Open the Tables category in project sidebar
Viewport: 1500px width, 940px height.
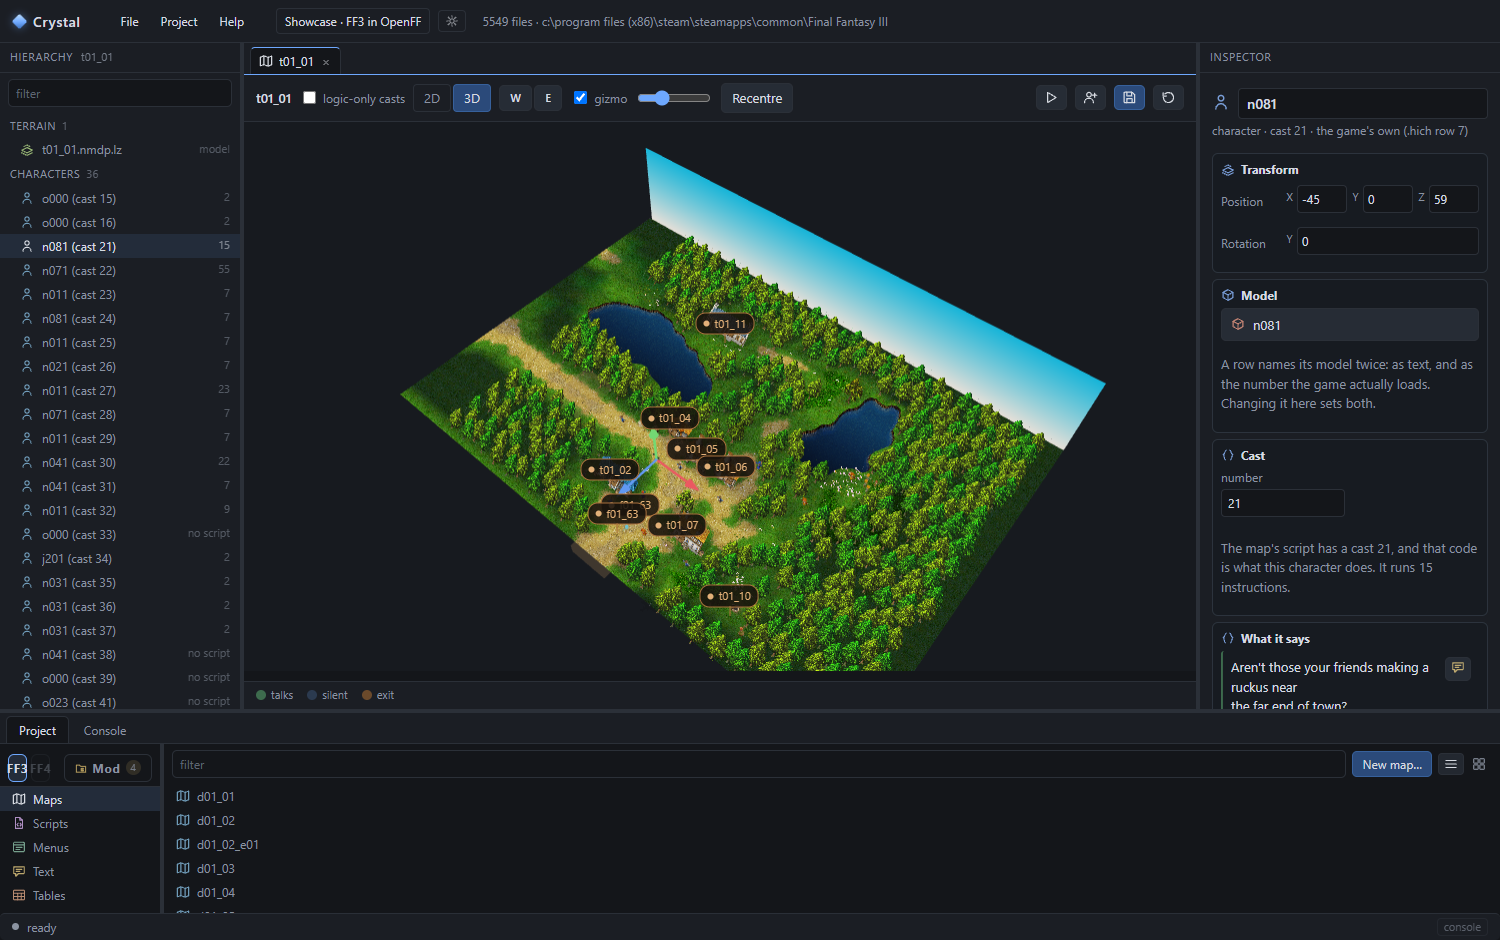point(80,896)
